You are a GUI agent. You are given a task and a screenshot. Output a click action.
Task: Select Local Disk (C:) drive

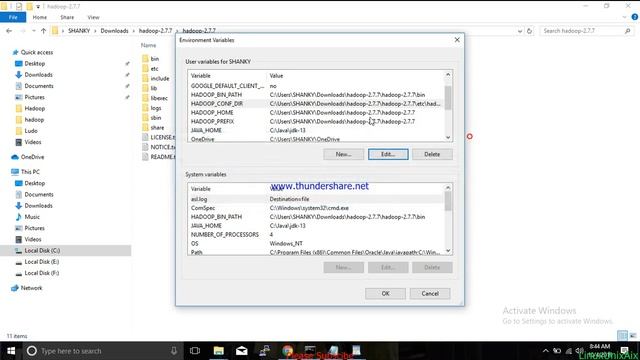coord(42,251)
